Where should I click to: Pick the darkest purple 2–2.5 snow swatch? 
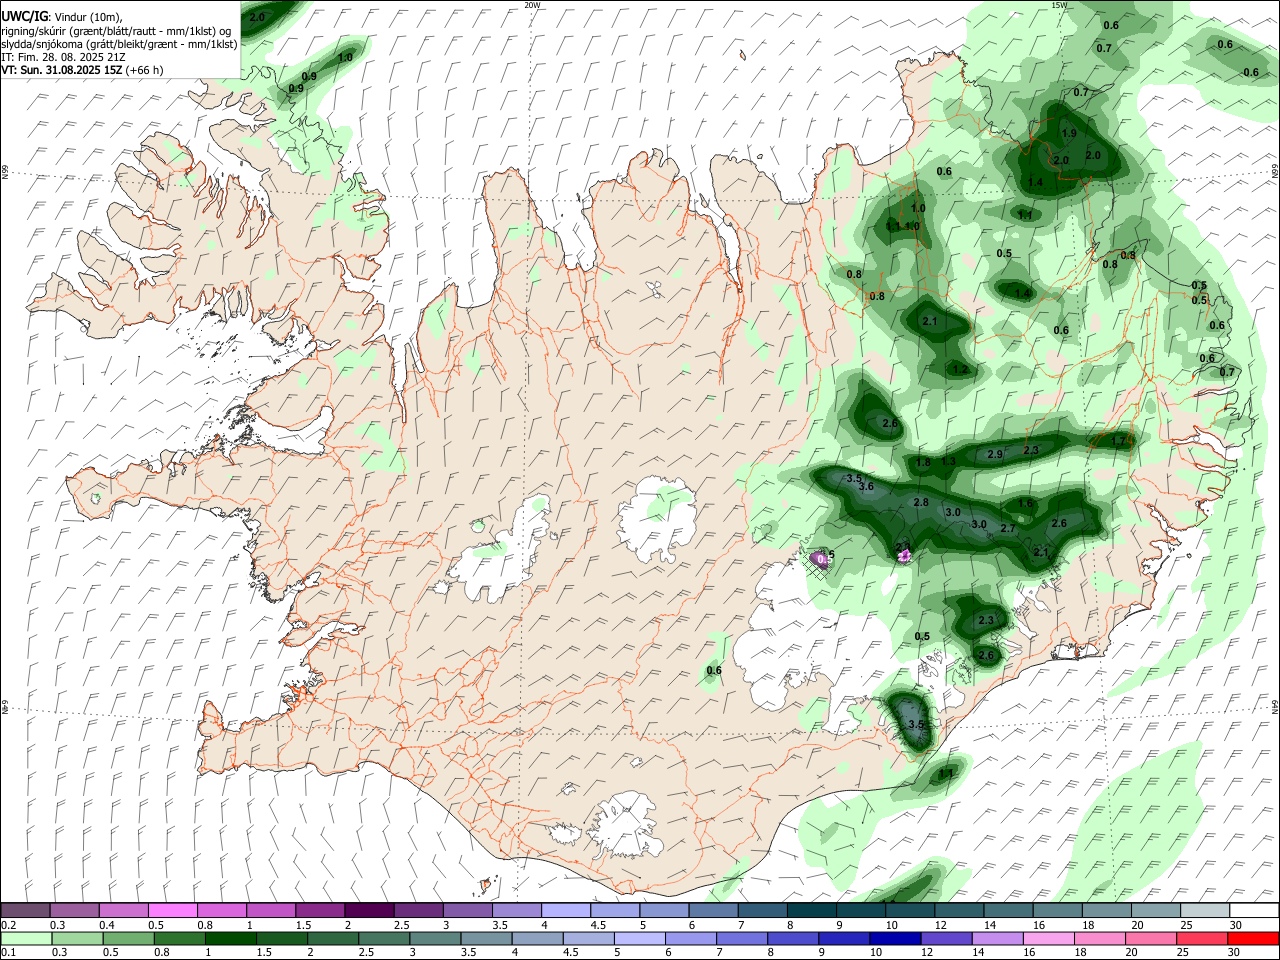tap(369, 911)
